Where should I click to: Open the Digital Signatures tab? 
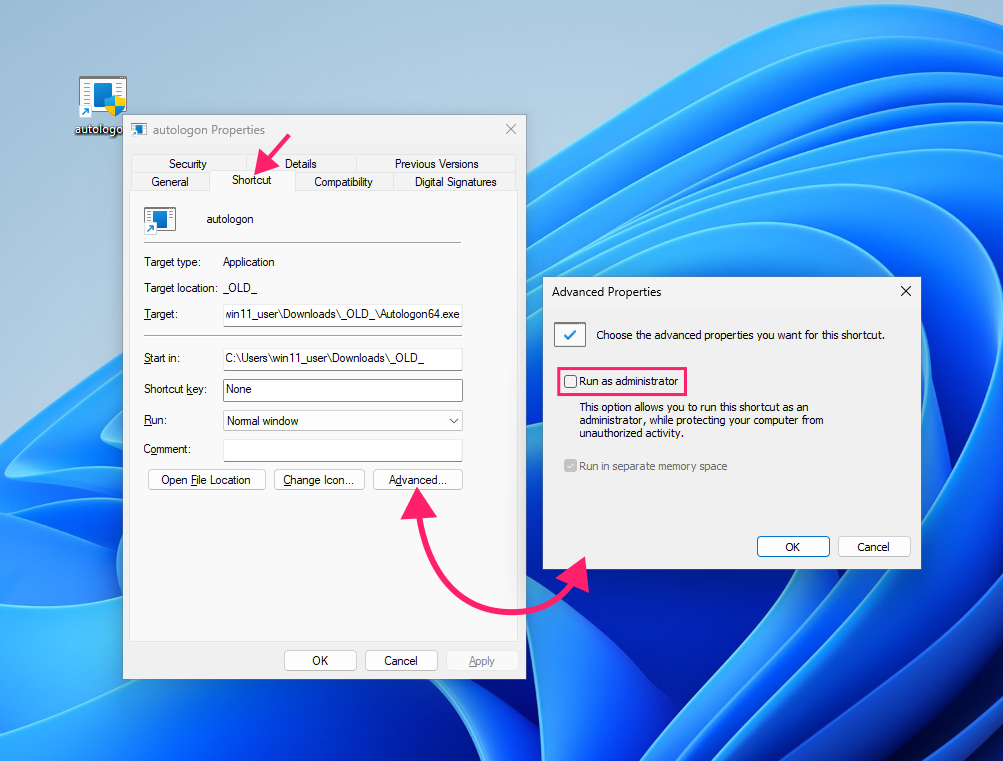point(455,182)
